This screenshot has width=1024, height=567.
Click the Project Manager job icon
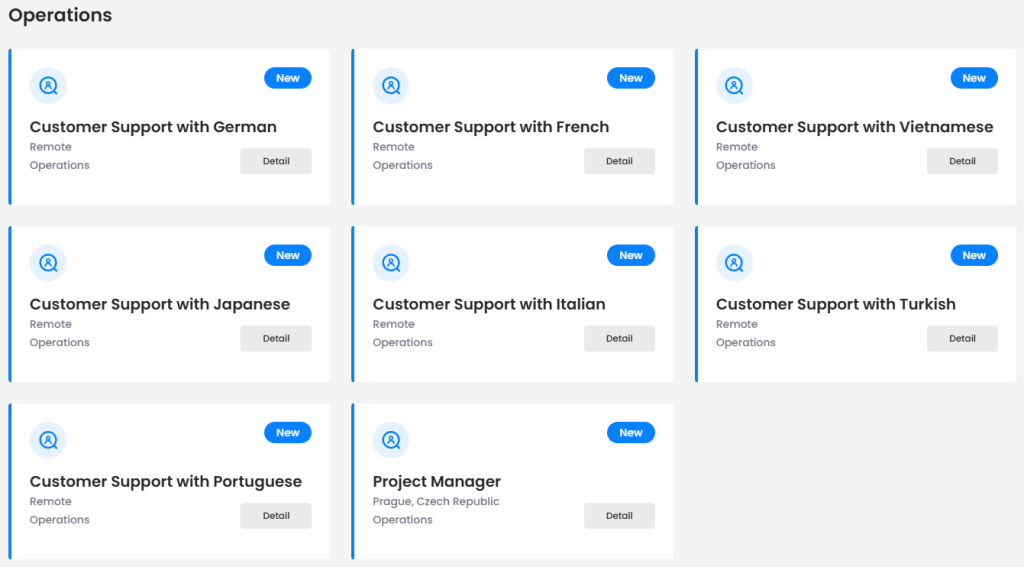(x=391, y=440)
